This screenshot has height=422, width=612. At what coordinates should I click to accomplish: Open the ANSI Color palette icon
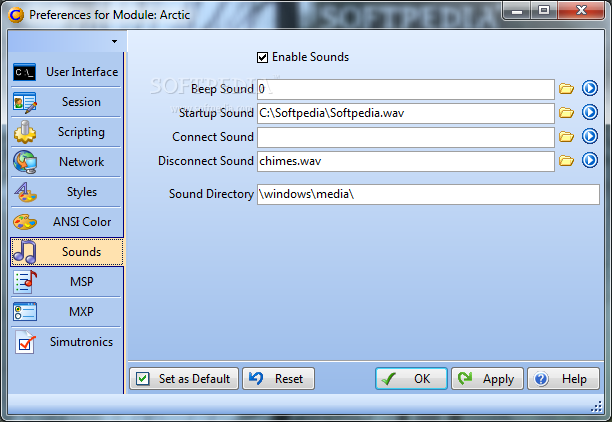(25, 222)
